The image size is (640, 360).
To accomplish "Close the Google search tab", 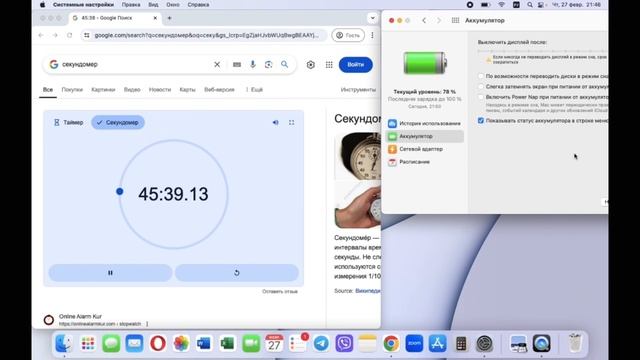I will (155, 18).
